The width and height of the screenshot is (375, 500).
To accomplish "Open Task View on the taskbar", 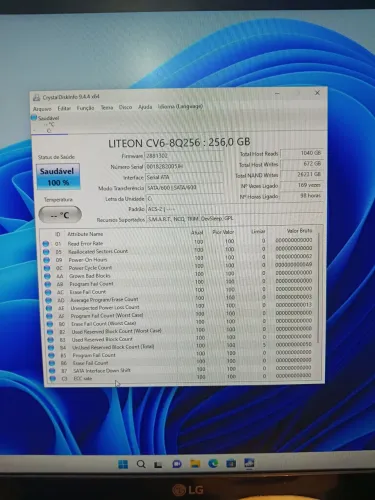I will coord(159,464).
